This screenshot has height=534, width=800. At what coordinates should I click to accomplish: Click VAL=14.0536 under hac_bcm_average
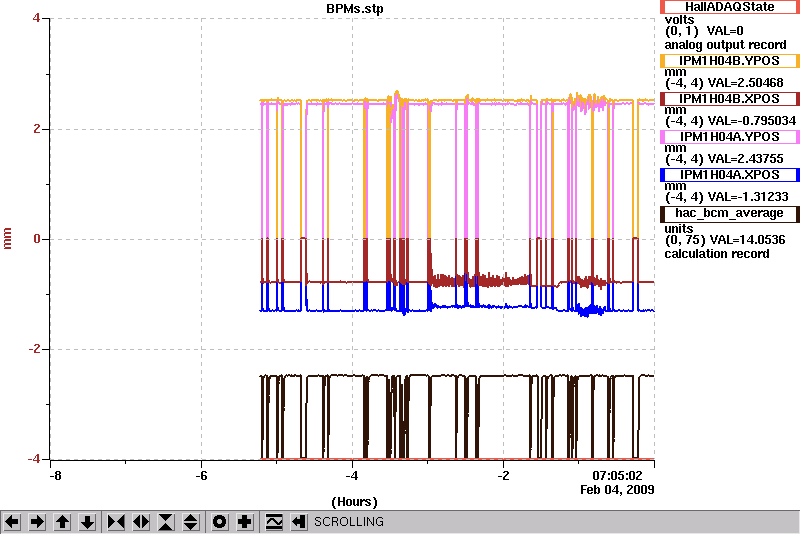coord(747,240)
